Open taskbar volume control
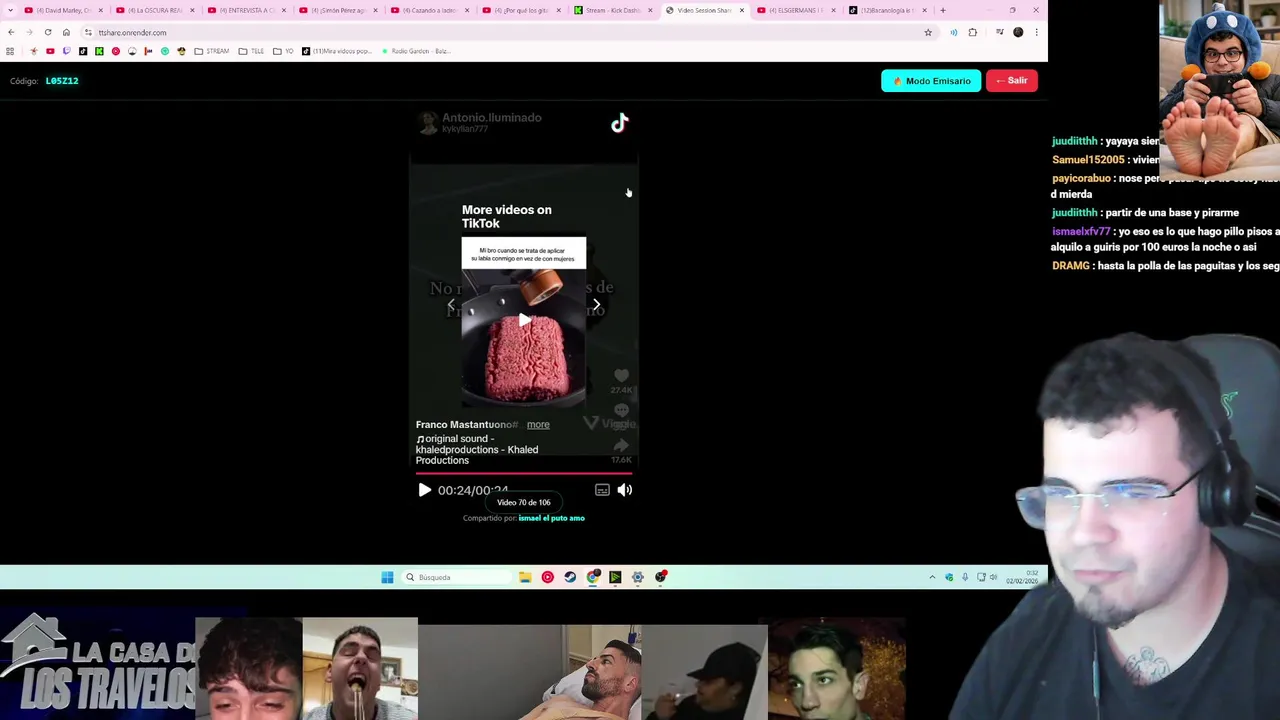1280x720 pixels. [993, 577]
